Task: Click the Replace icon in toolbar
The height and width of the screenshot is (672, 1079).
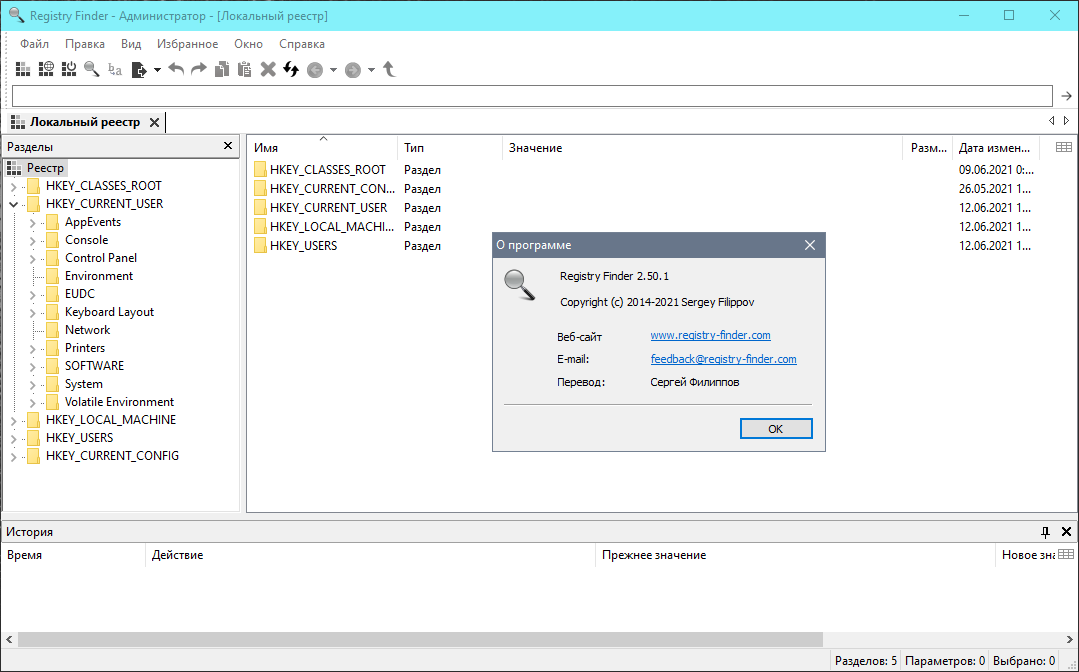Action: click(x=115, y=69)
